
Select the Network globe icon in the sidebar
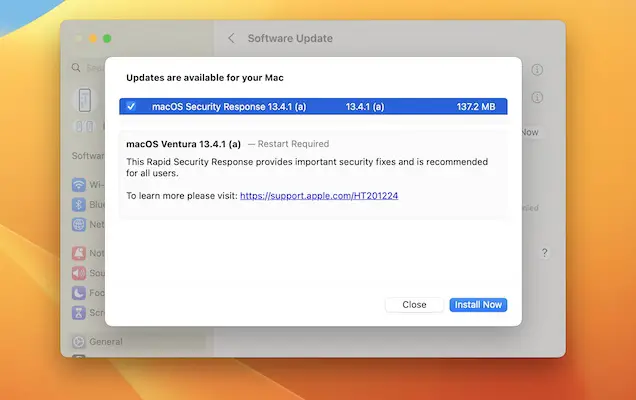point(78,225)
